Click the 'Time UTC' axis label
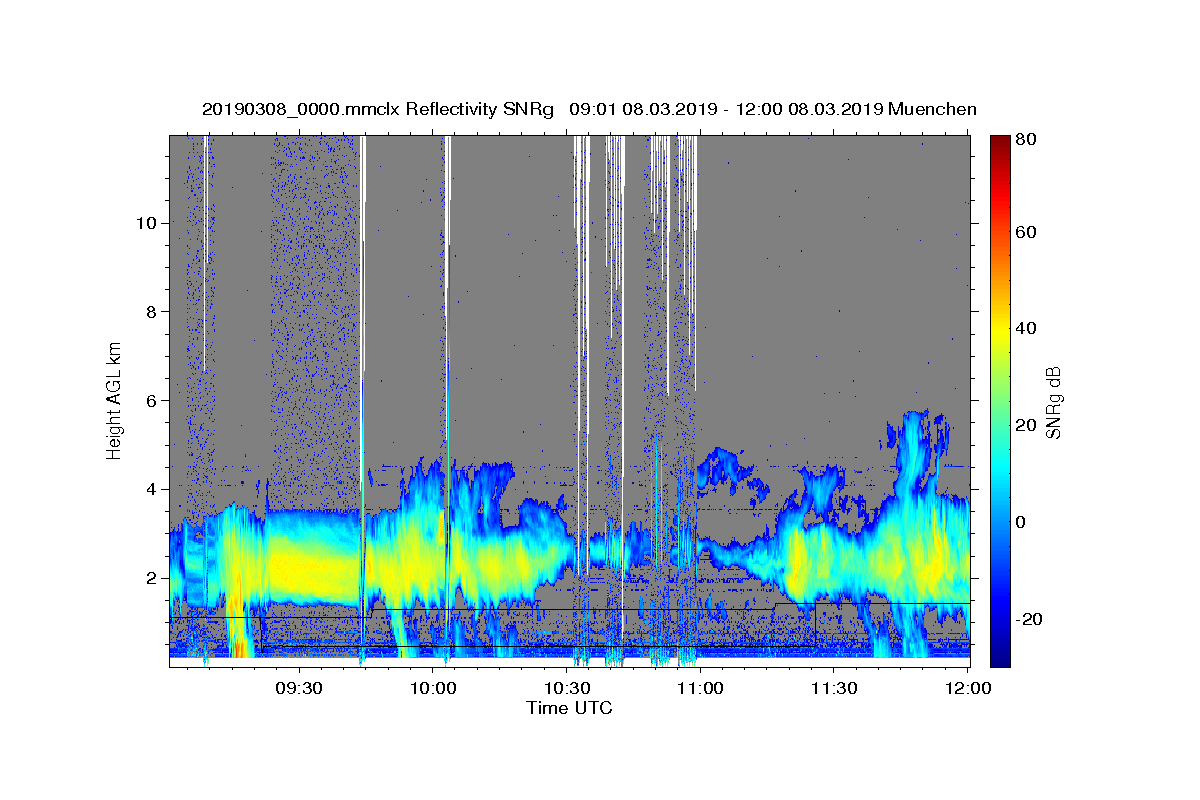The width and height of the screenshot is (1200, 800). pyautogui.click(x=569, y=709)
